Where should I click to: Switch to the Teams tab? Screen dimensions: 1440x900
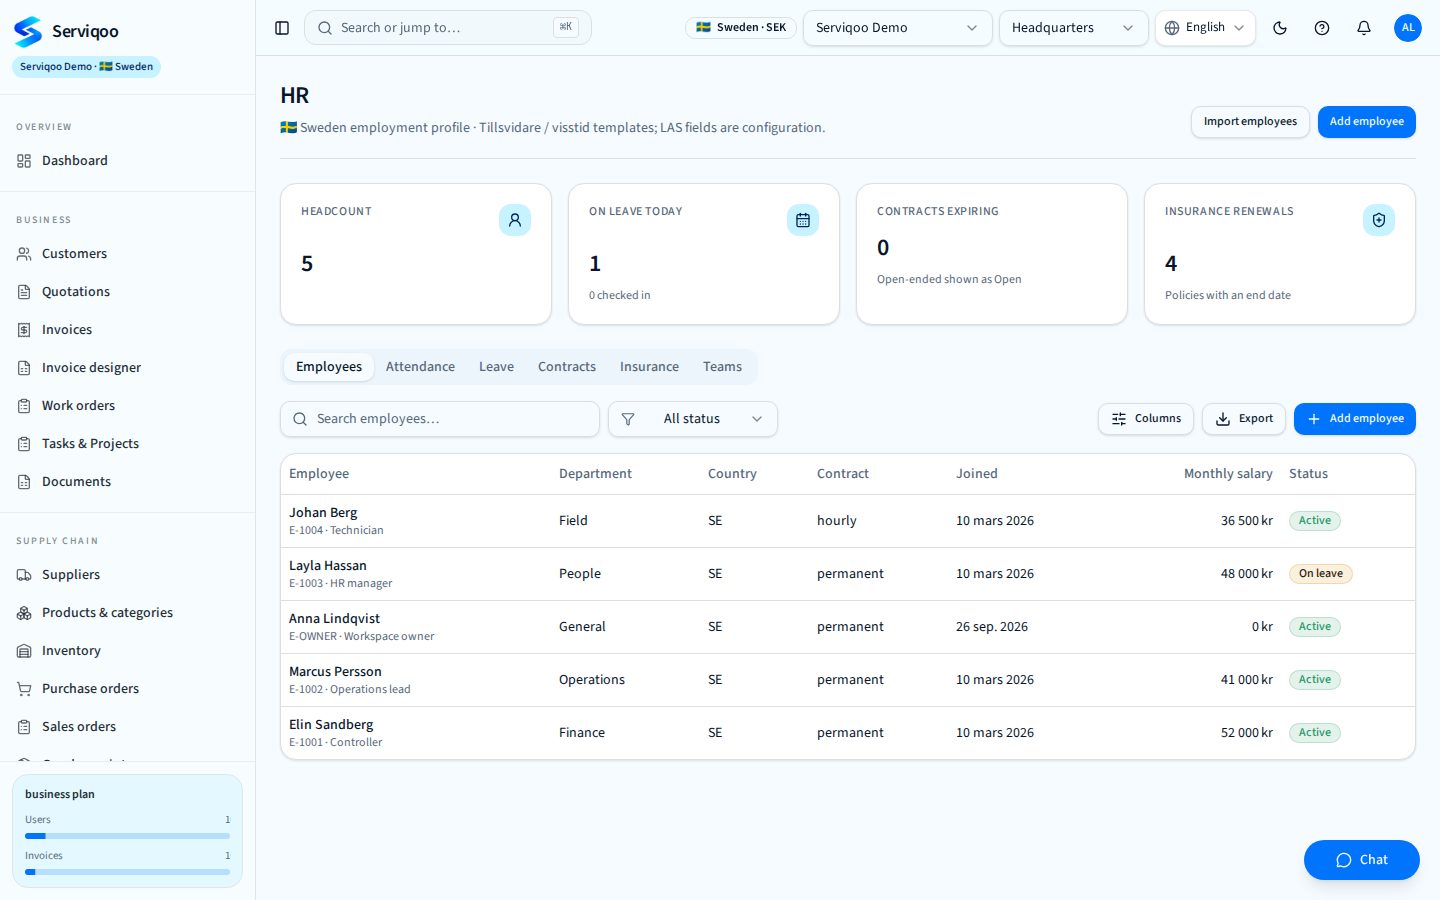722,367
